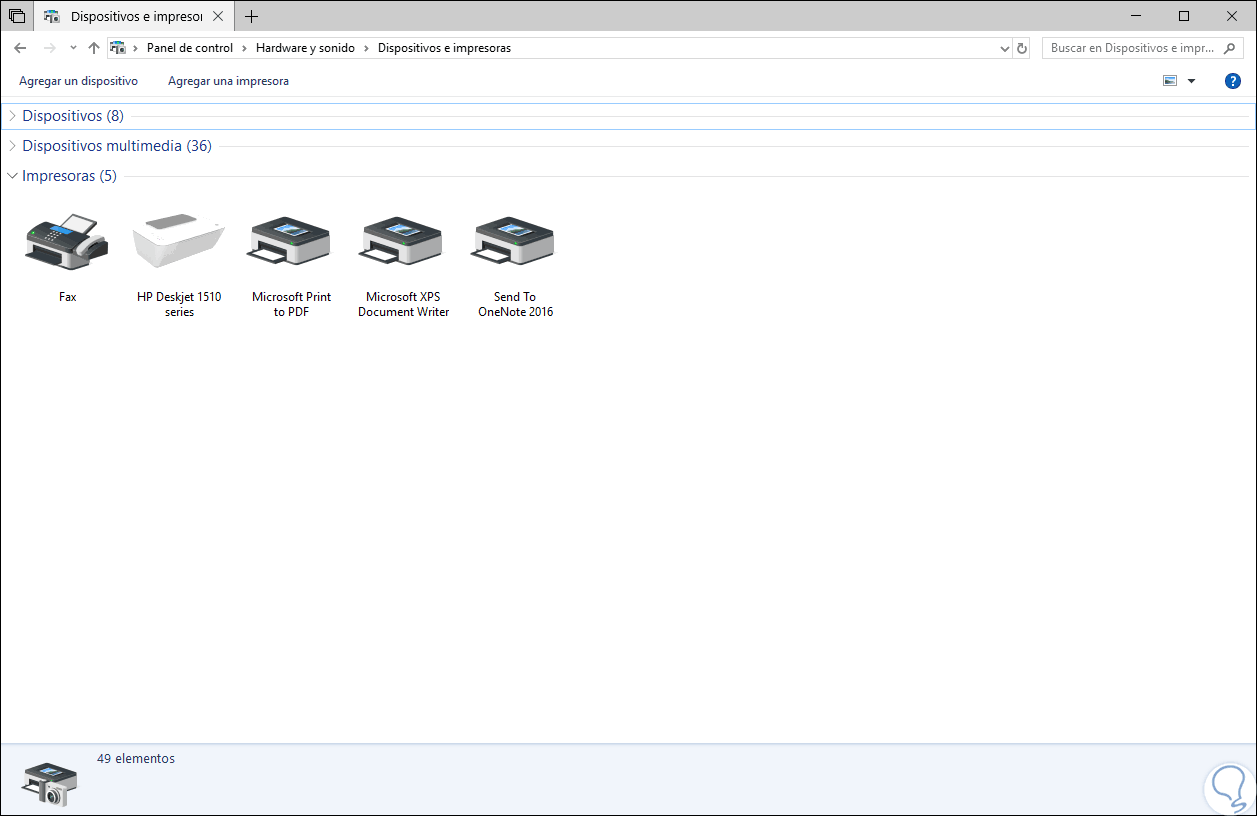Click the details pane printer camera icon

(50, 783)
